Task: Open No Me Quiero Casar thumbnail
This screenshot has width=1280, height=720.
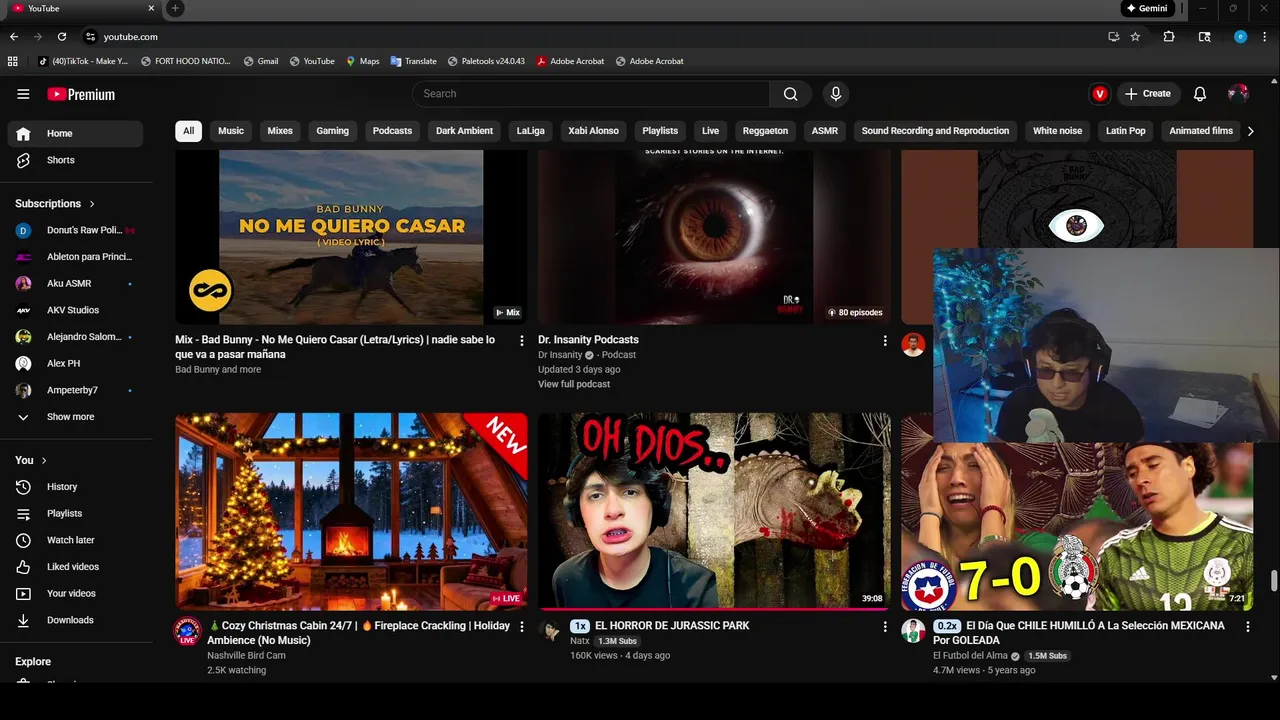Action: (x=351, y=237)
